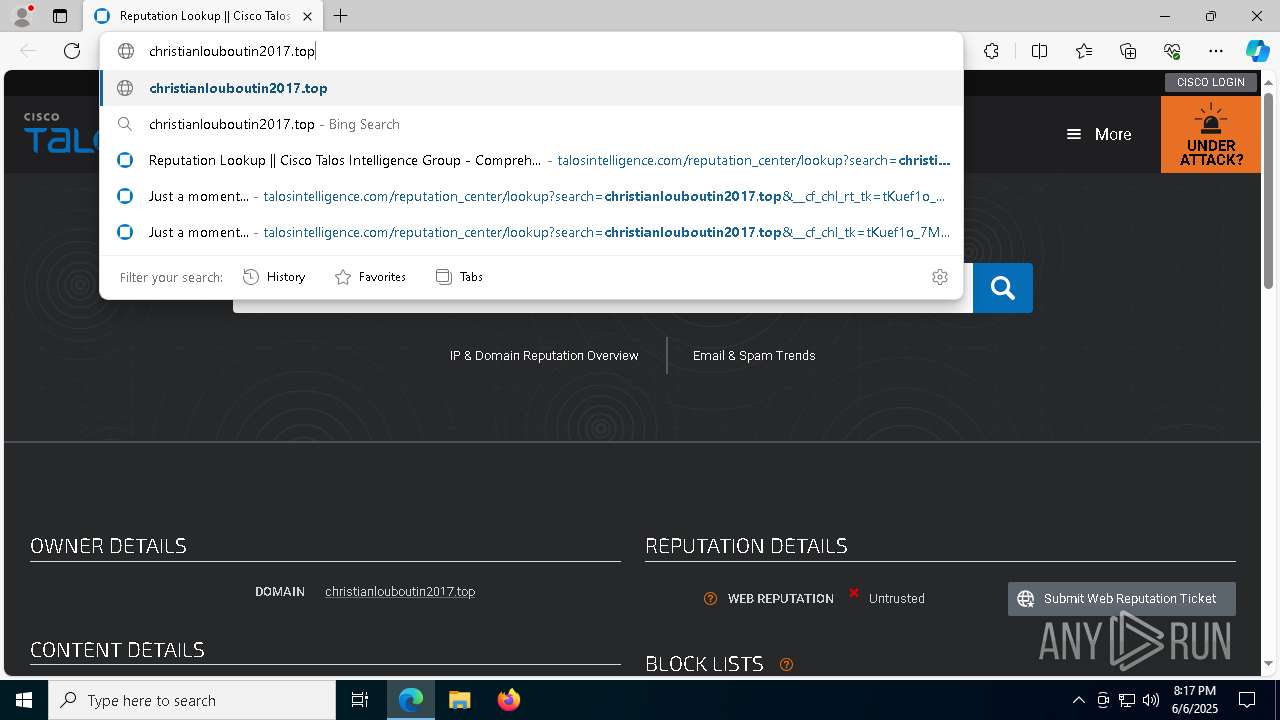Click the CONTENT DETAILS heading
This screenshot has height=720, width=1280.
coord(117,650)
